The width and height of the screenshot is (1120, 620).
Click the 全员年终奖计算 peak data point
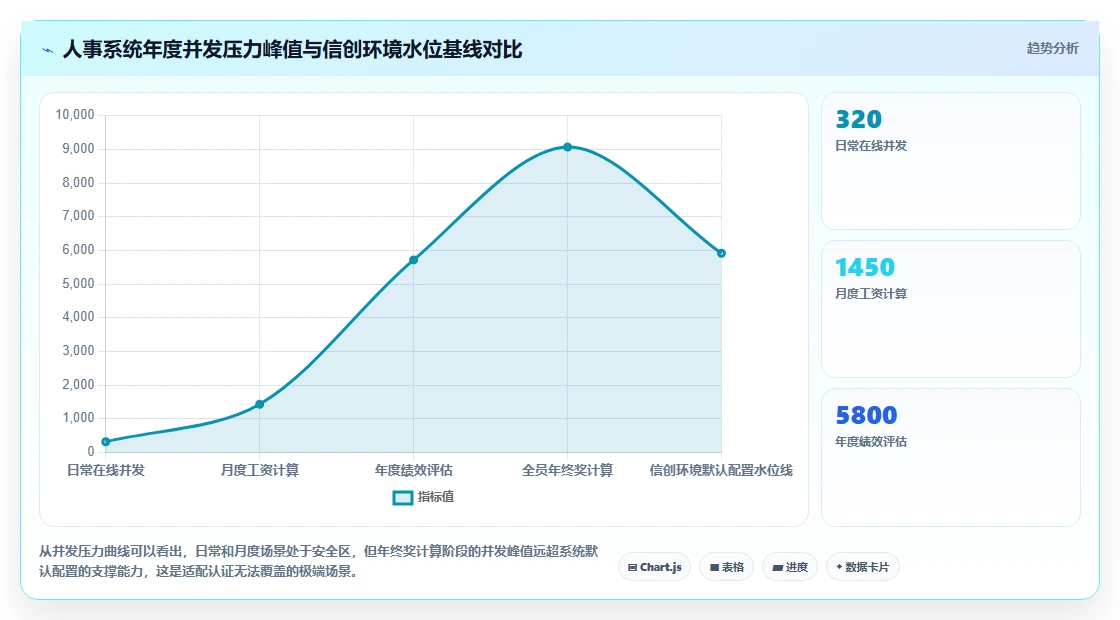click(x=567, y=147)
